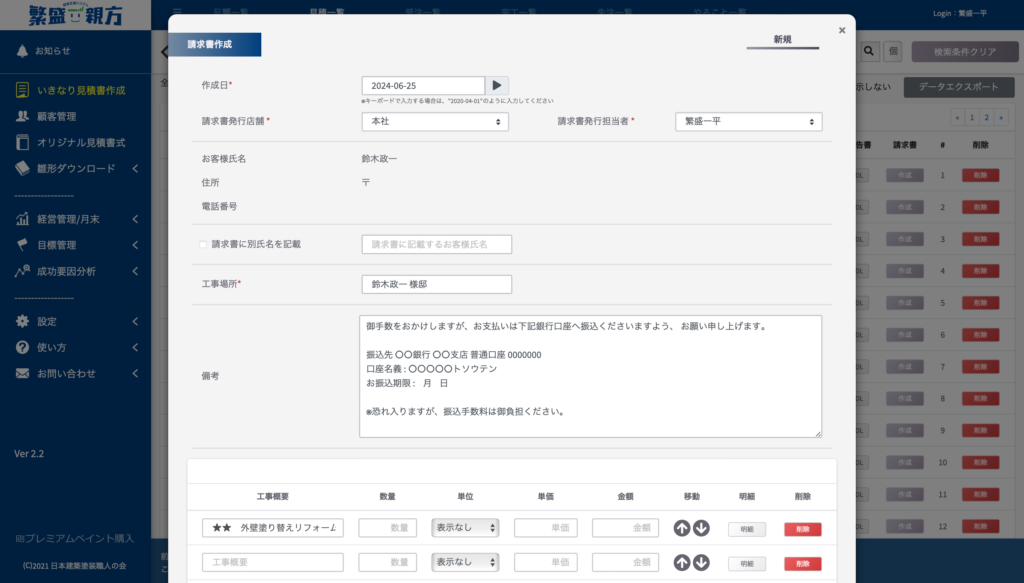Open the first row 単位 dropdown 表示なし
The image size is (1024, 583).
(x=465, y=528)
